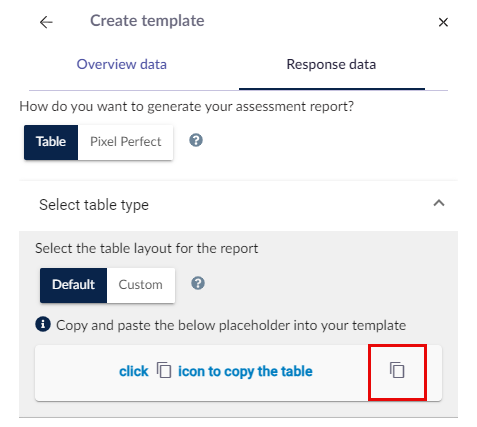The width and height of the screenshot is (477, 427).
Task: Click the Select table type header
Action: [x=238, y=205]
